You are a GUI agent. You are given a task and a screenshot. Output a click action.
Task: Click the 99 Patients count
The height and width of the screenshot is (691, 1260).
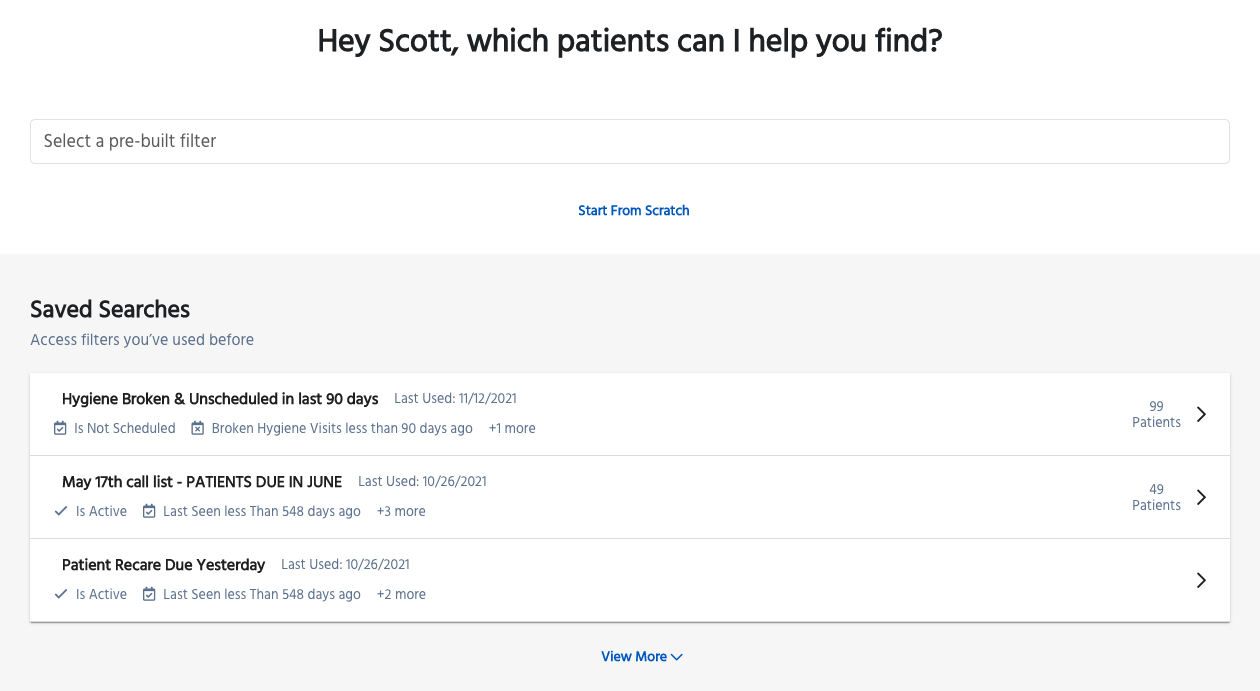click(x=1156, y=414)
